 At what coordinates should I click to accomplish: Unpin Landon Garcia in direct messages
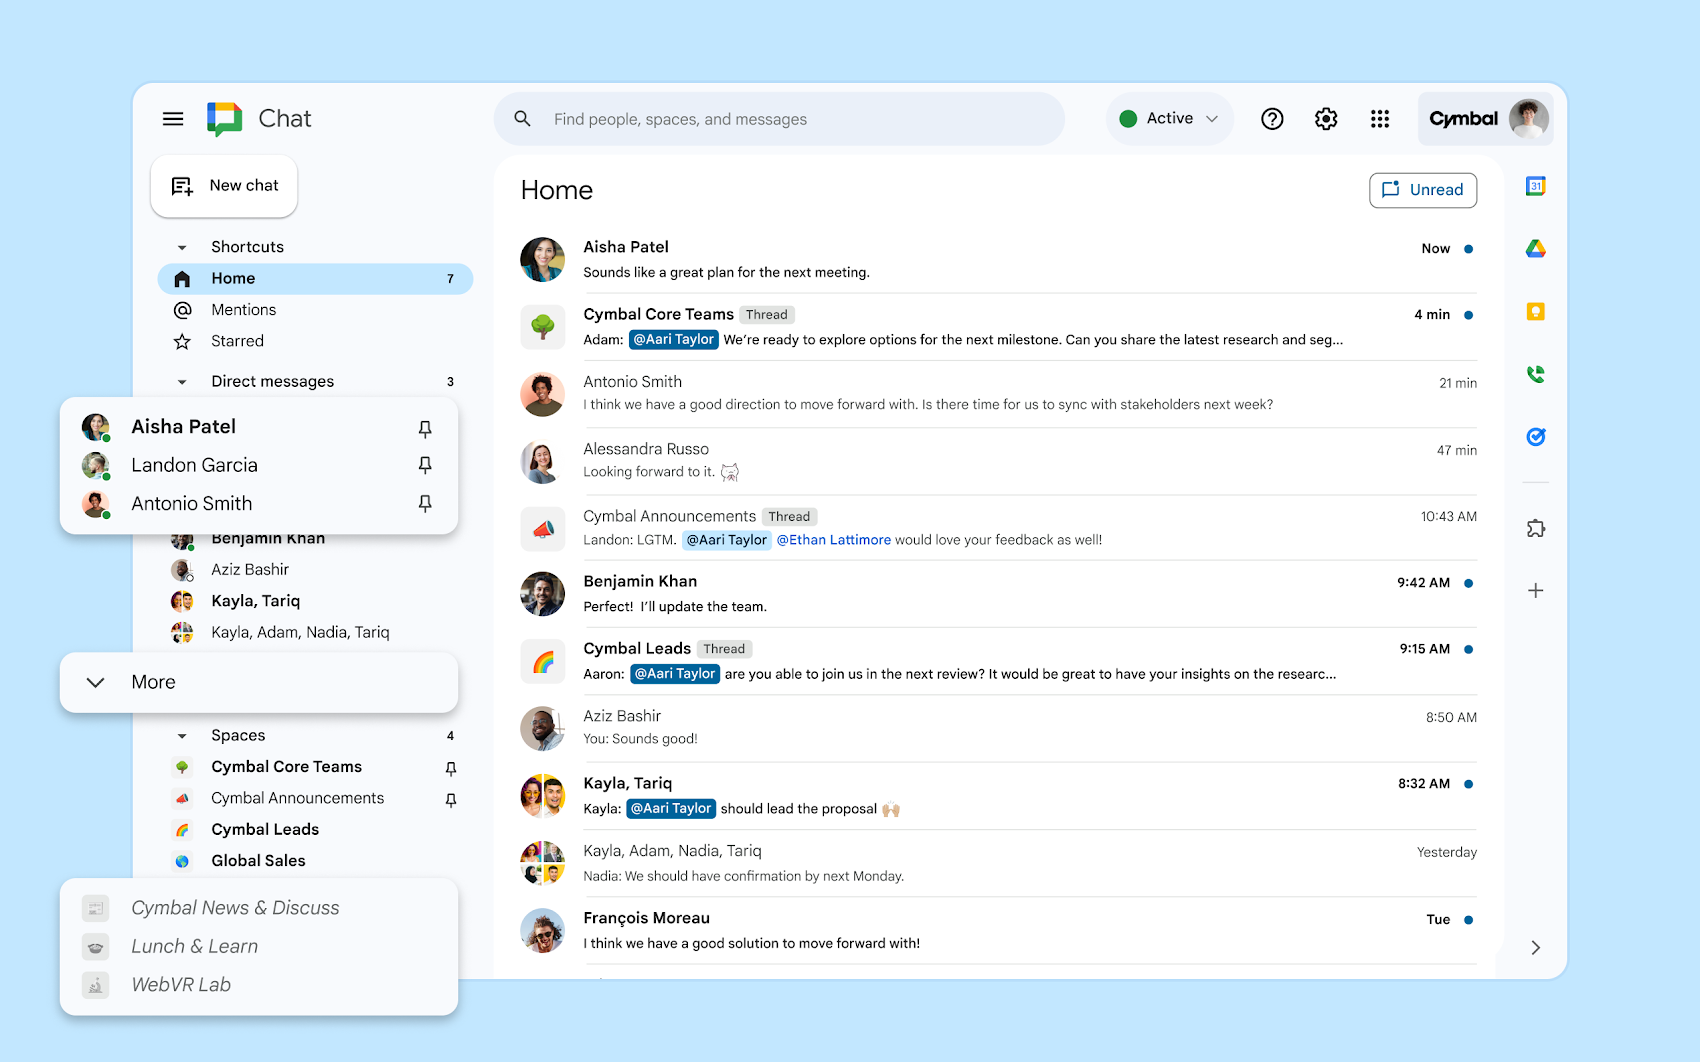pyautogui.click(x=425, y=465)
